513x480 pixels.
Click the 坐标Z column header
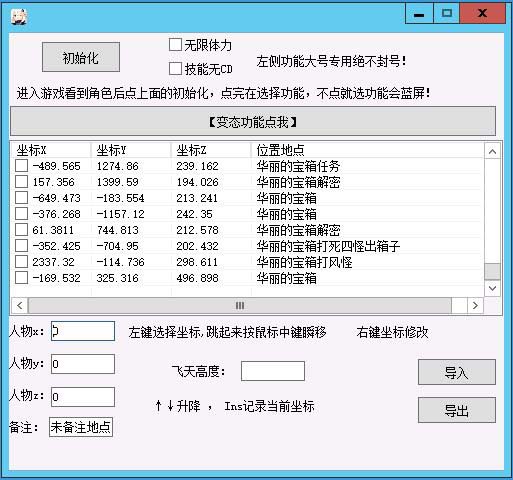click(211, 150)
